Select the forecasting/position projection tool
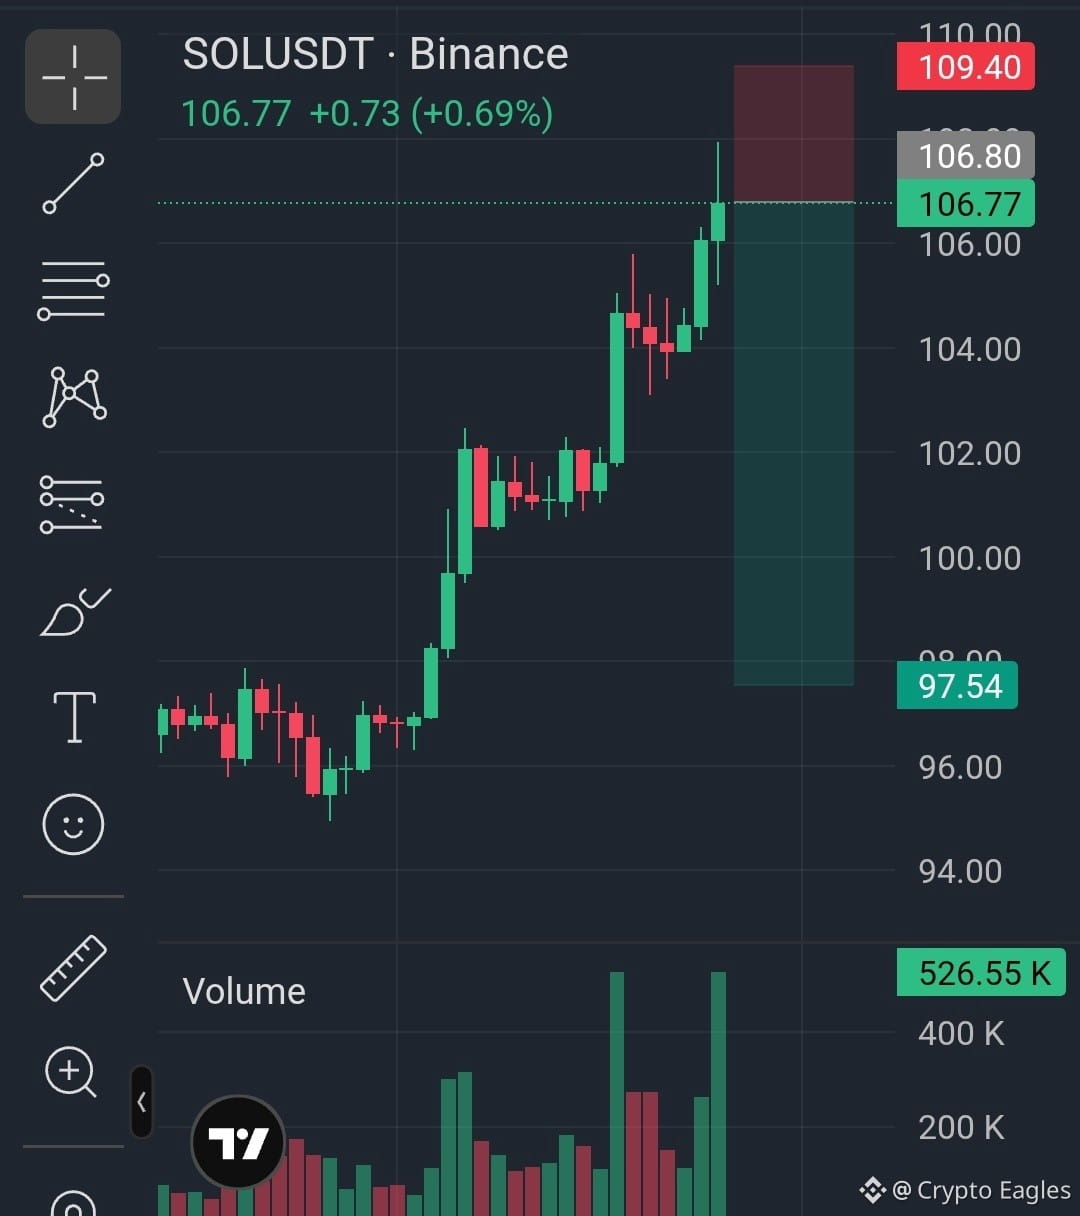 pyautogui.click(x=72, y=503)
